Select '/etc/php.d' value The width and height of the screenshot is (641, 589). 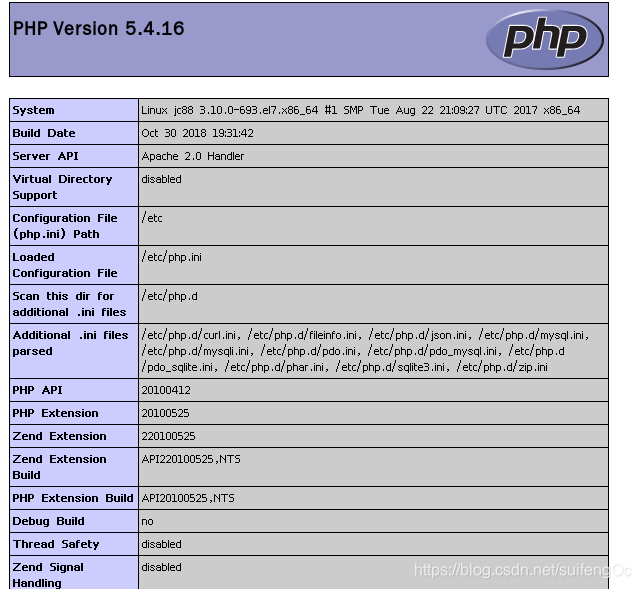[170, 296]
